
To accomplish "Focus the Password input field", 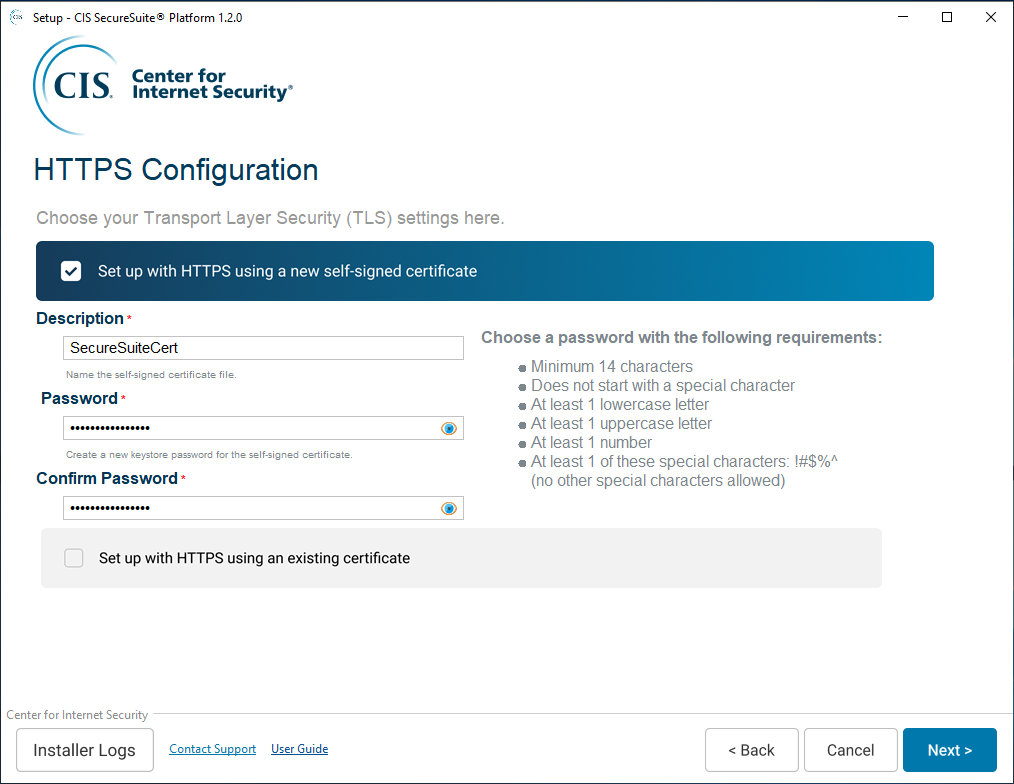I will (263, 428).
